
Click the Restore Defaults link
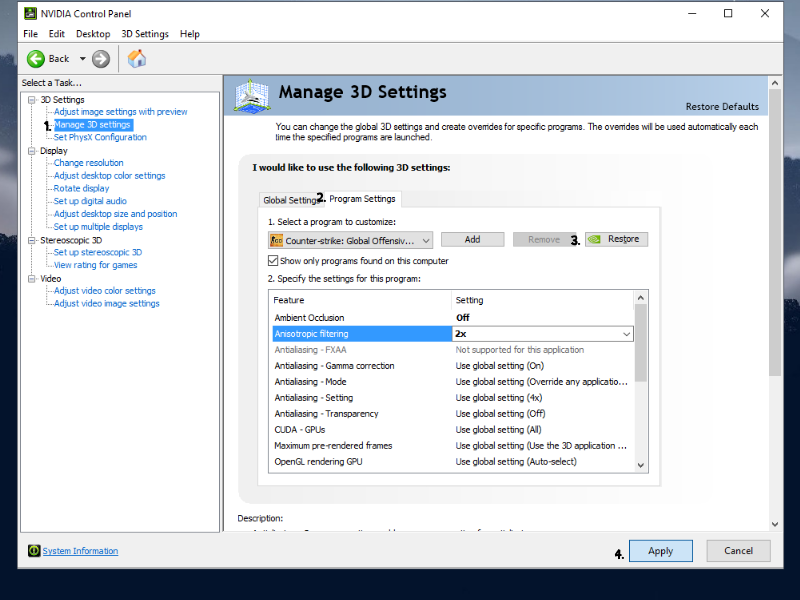(x=722, y=107)
